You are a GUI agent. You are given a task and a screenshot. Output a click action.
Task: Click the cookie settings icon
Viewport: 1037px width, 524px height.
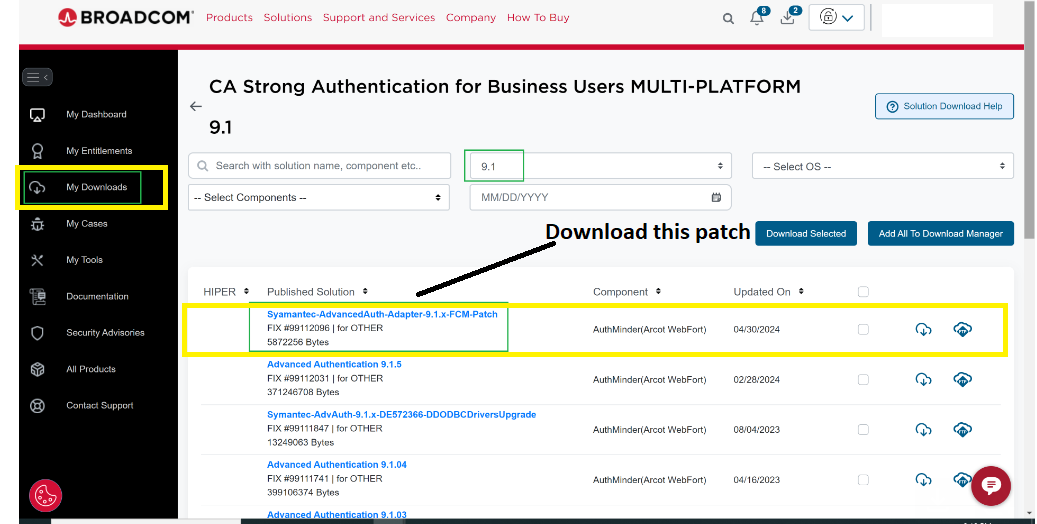coord(45,495)
